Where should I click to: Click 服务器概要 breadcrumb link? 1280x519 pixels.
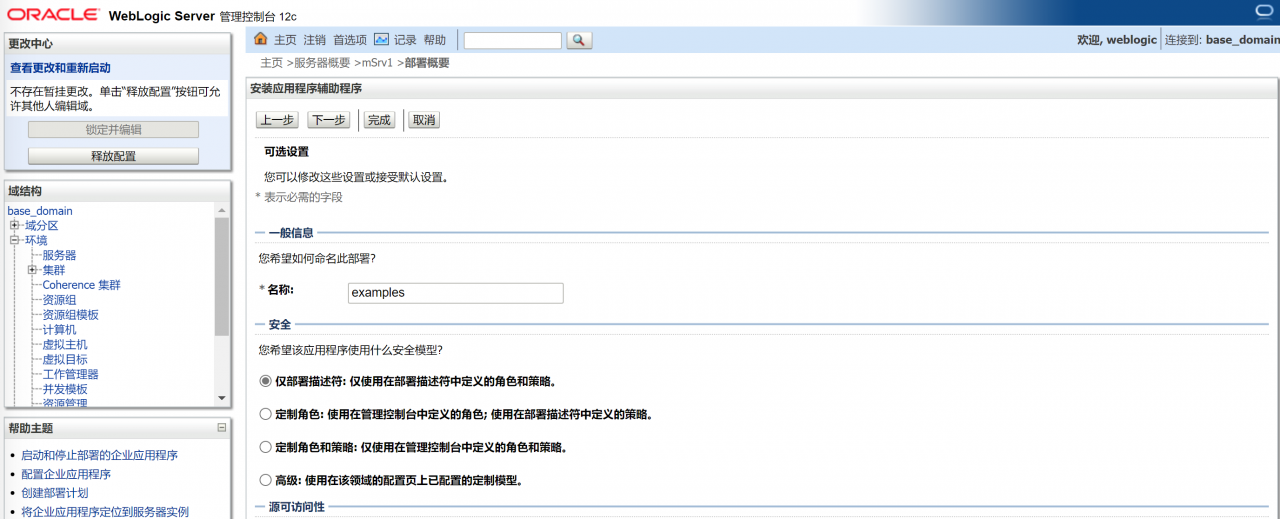pyautogui.click(x=322, y=63)
